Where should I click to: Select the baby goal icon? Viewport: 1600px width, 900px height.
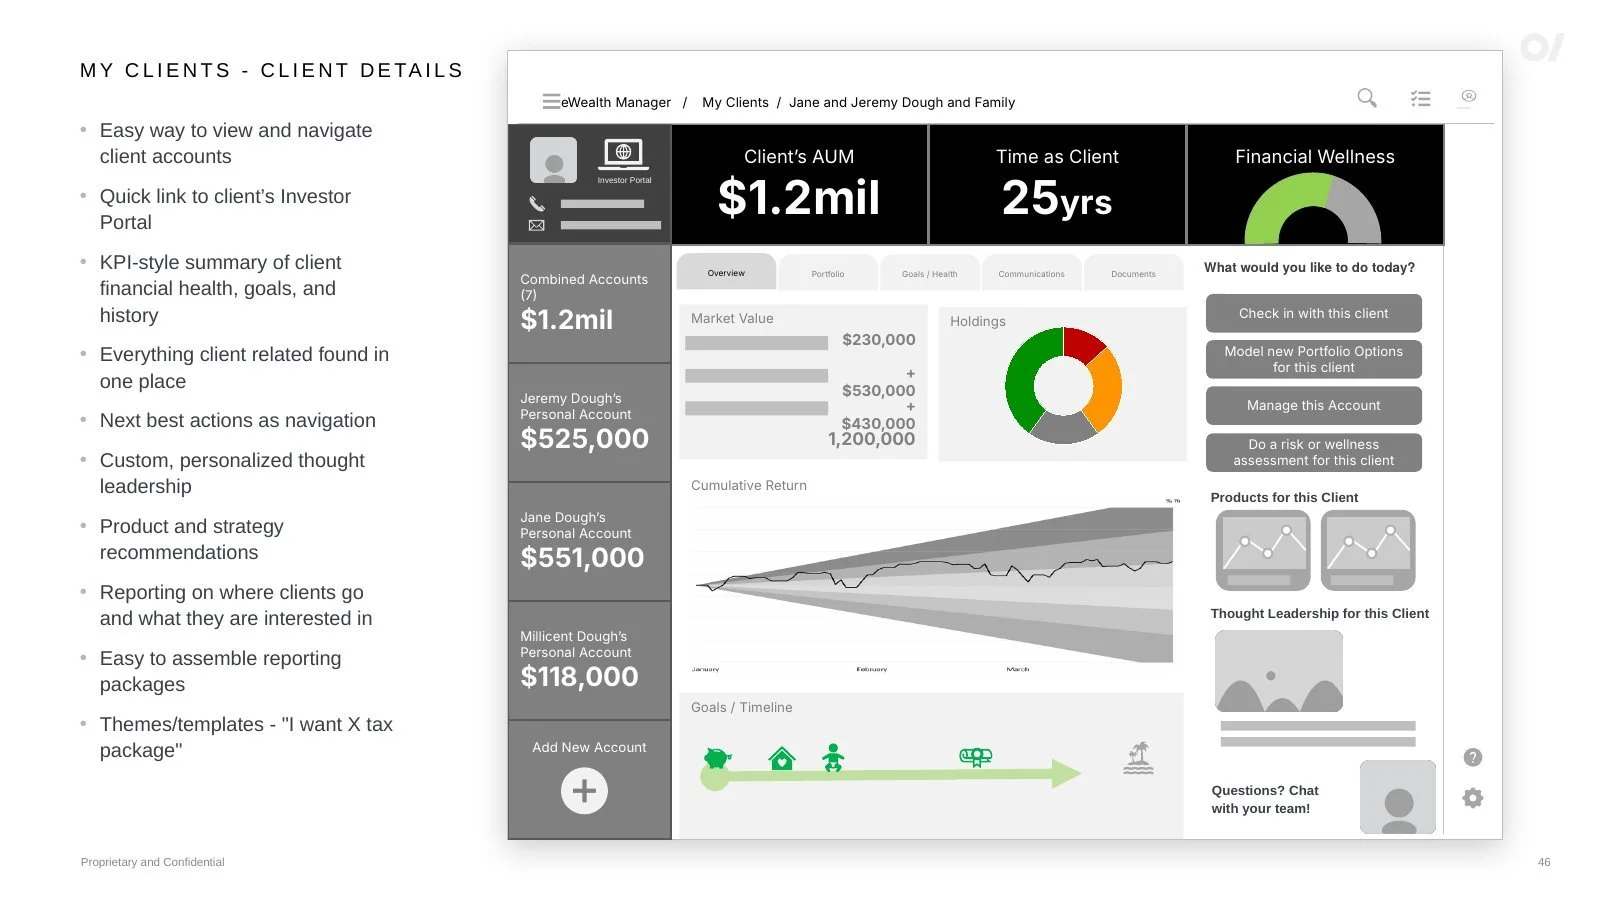(833, 757)
